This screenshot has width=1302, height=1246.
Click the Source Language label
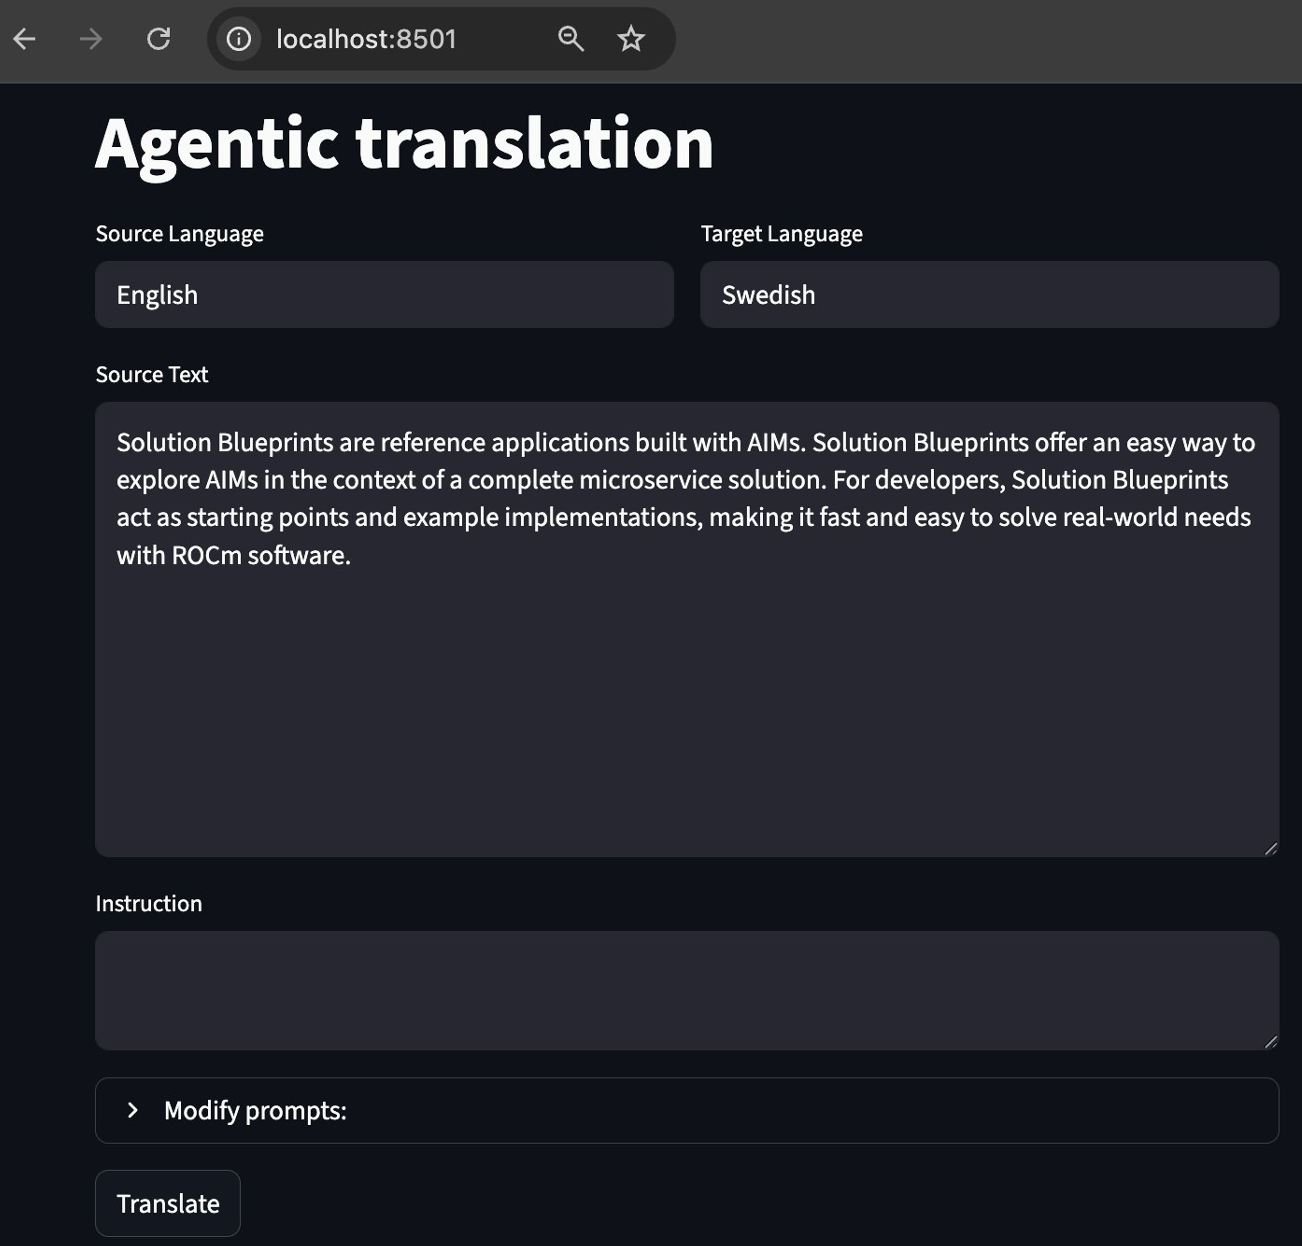pos(180,234)
